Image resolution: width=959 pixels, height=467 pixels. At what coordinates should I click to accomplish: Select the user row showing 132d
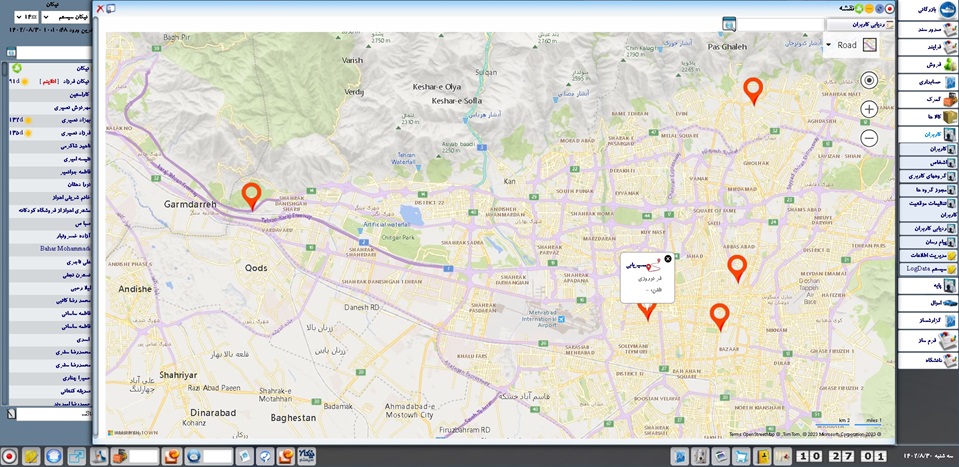pos(50,120)
